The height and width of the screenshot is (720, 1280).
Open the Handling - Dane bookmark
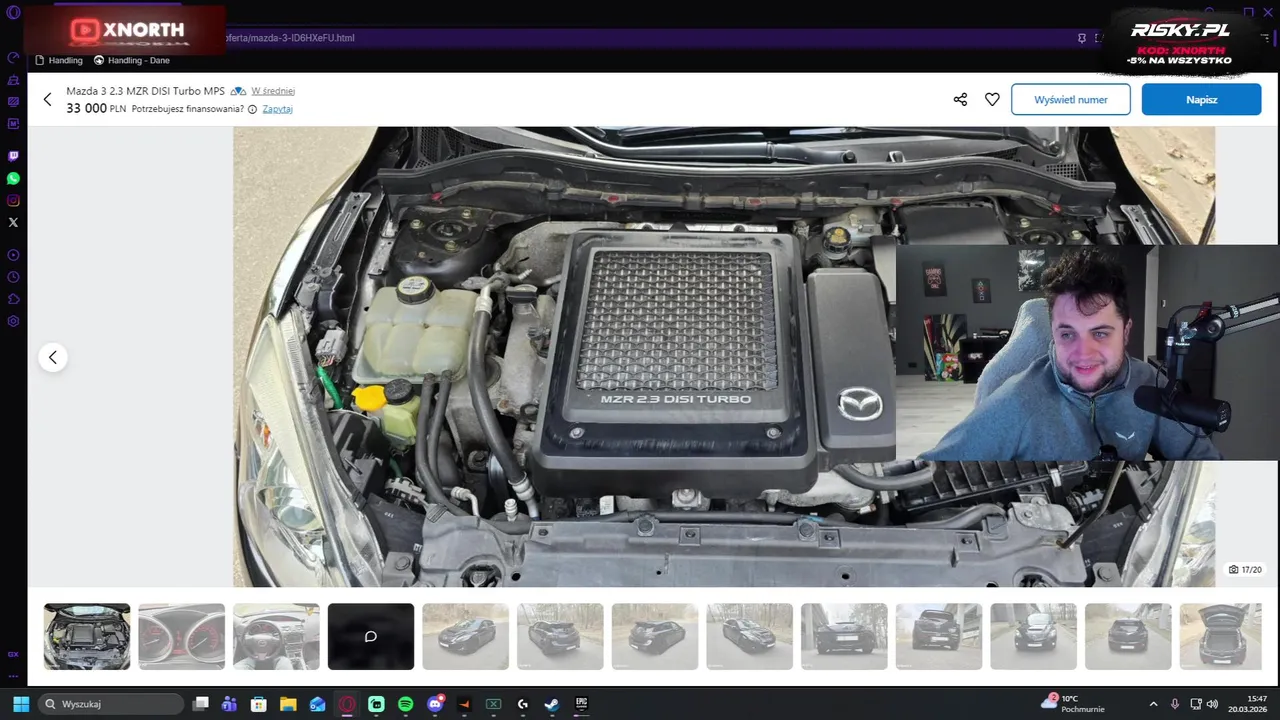[x=132, y=60]
